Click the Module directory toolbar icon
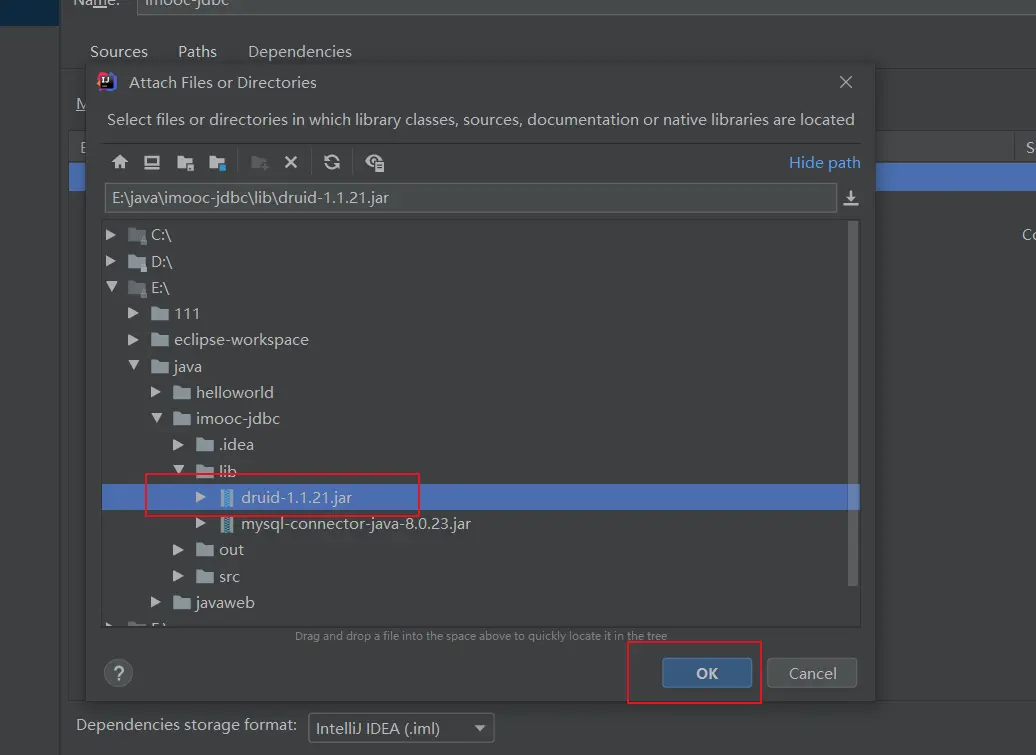The width and height of the screenshot is (1036, 755). tap(217, 162)
